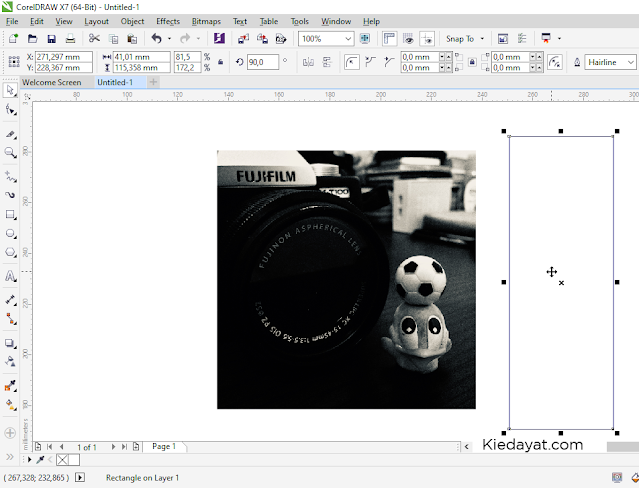The image size is (639, 488).
Task: Cut selection with scissors icon
Action: point(94,39)
